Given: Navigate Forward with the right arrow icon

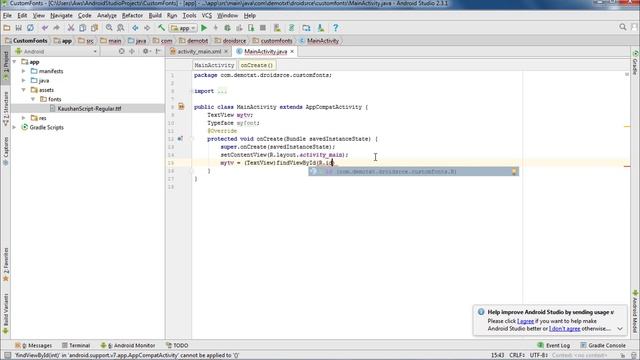Looking at the screenshot, I should click(147, 28).
